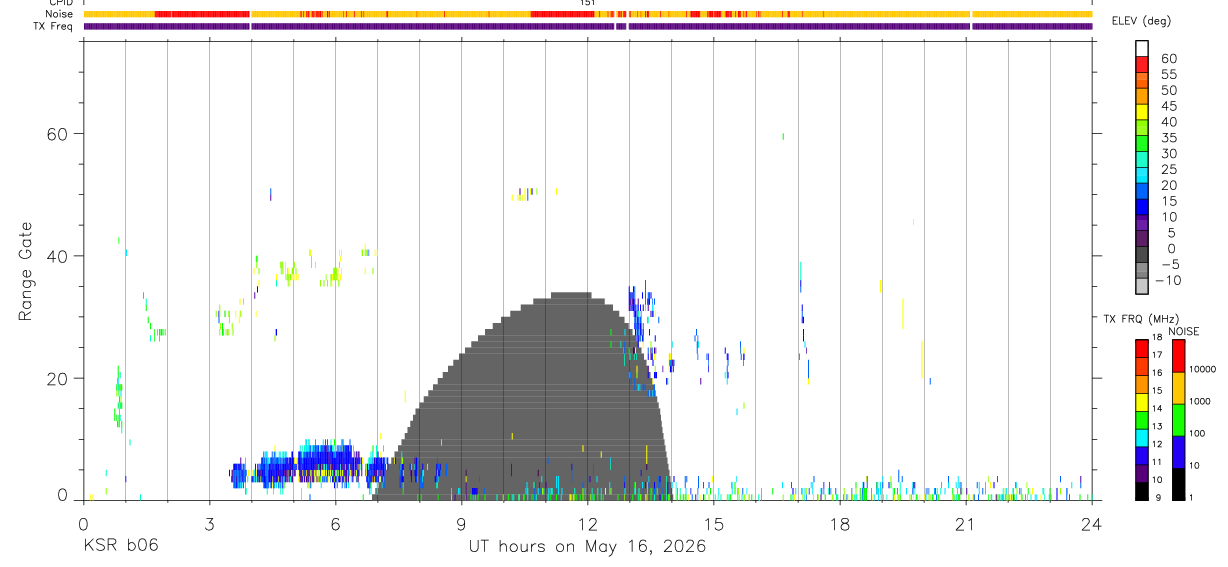Viewport: 1228px width, 567px height.
Task: Click the NOISE legend value 10000
Action: click(1204, 370)
